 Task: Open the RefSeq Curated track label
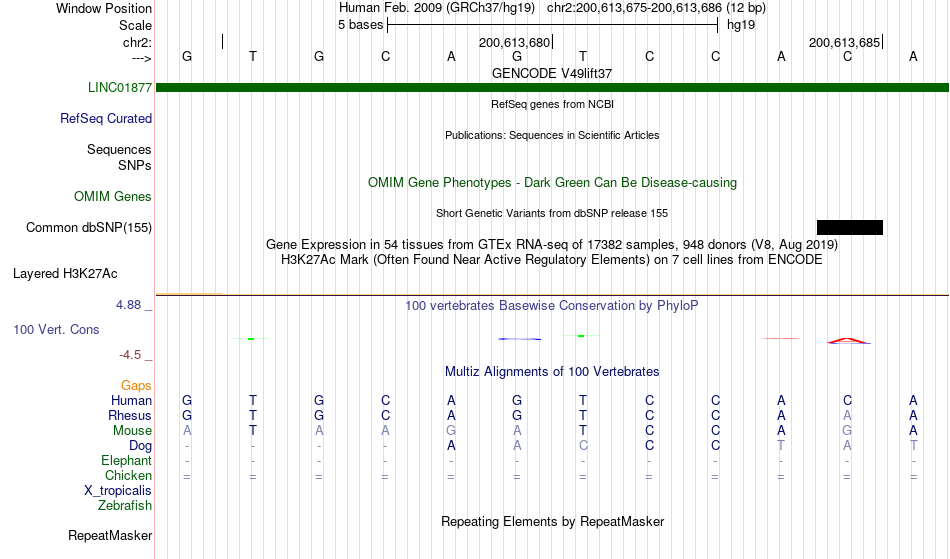pyautogui.click(x=106, y=118)
